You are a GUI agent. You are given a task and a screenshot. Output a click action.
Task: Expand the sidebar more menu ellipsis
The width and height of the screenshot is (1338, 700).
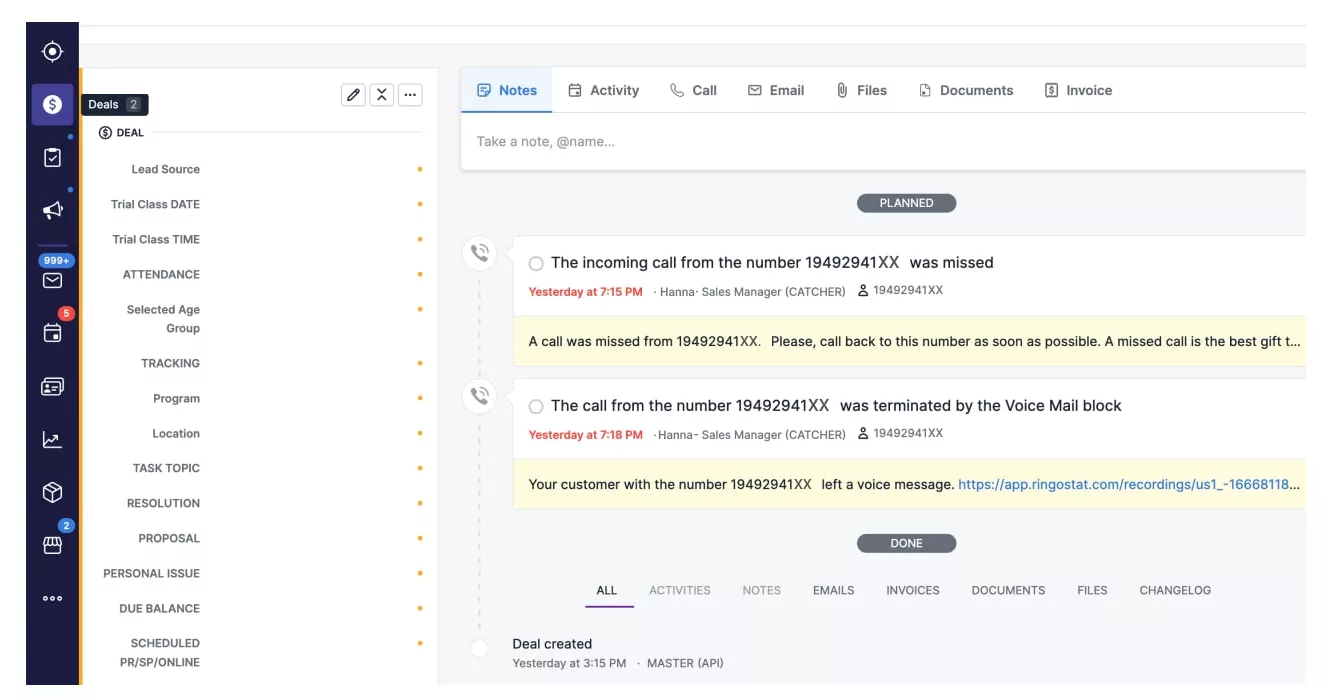[52, 598]
